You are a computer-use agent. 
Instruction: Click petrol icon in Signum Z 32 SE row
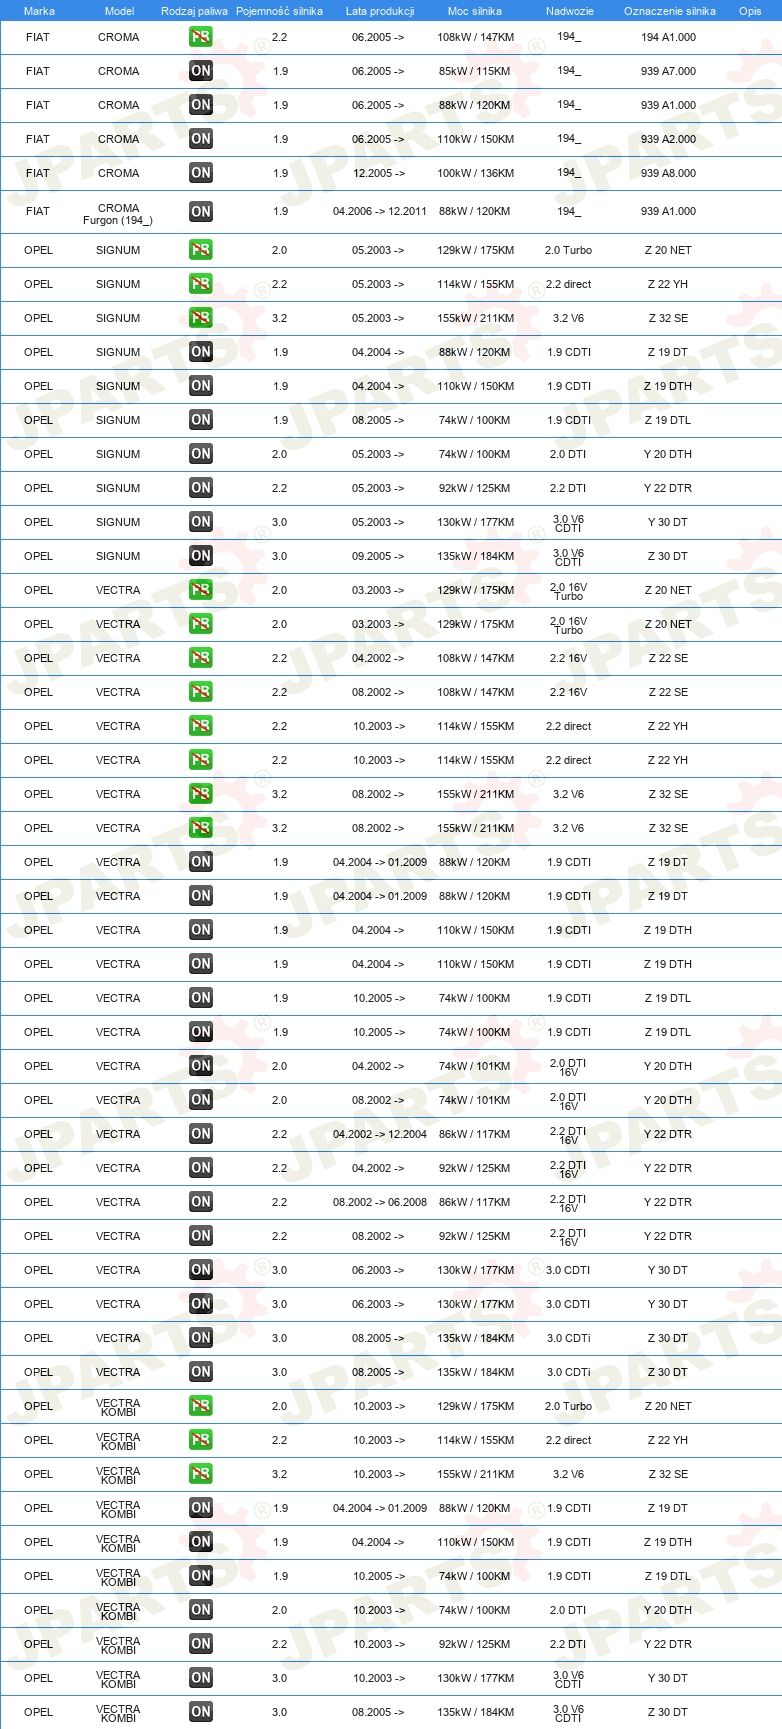pos(201,318)
